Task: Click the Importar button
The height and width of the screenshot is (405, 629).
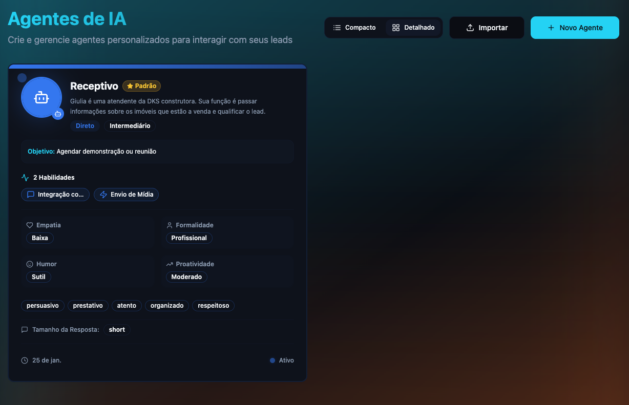Action: (x=486, y=28)
